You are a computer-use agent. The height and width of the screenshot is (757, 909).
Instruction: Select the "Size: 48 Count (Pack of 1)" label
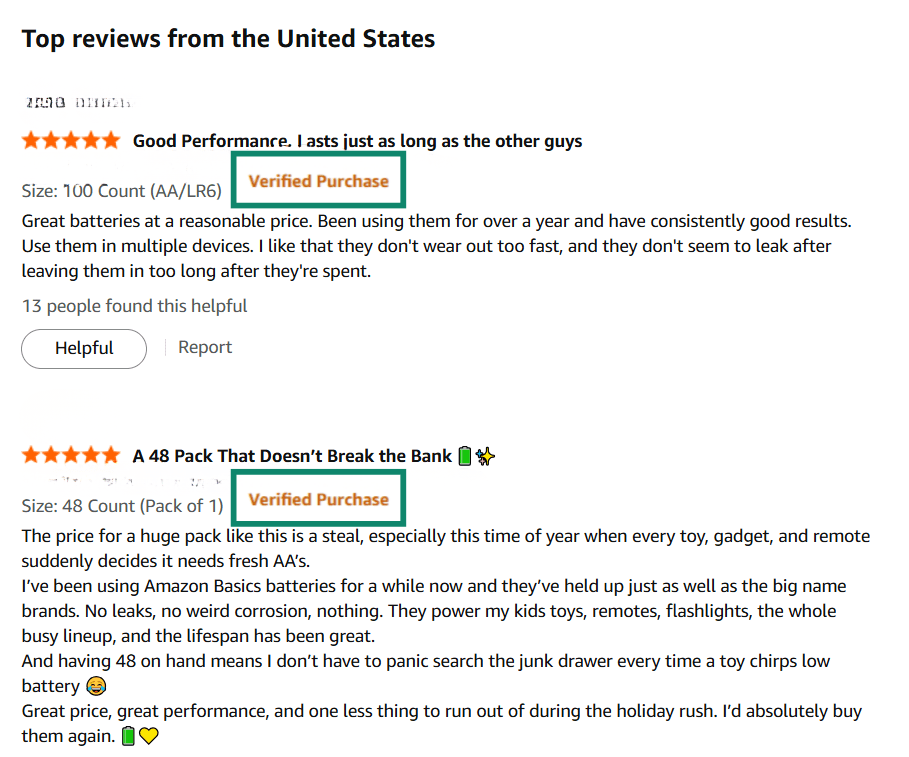pos(122,505)
